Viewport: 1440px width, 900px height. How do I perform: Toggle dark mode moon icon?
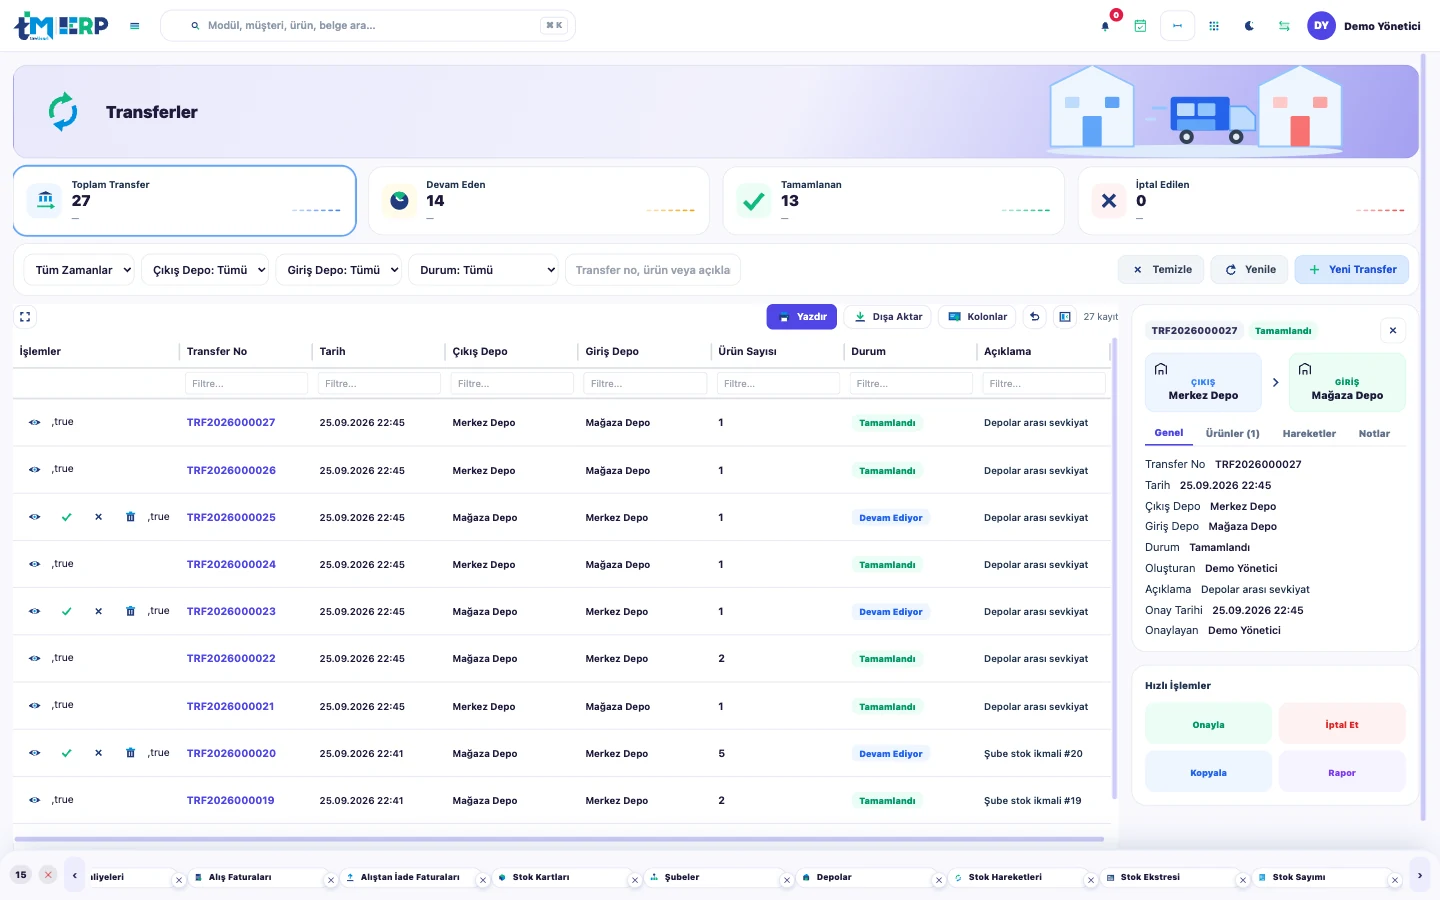tap(1249, 26)
